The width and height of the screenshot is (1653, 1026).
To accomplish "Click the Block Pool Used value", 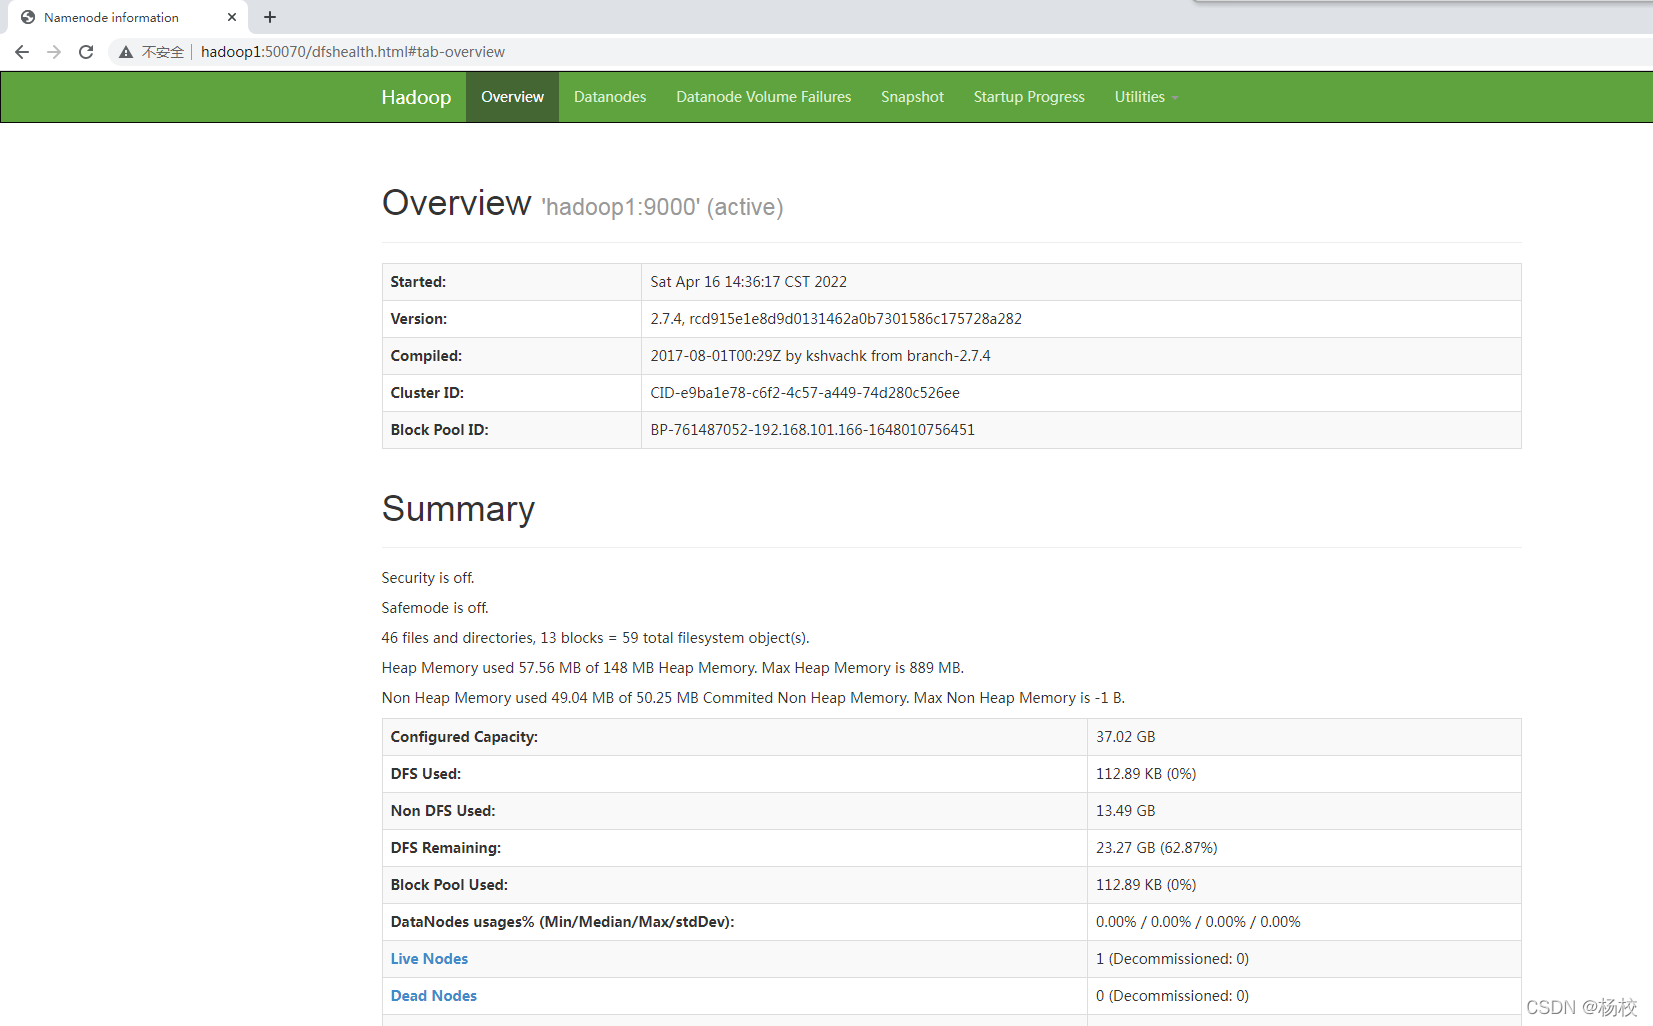I will click(1146, 885).
